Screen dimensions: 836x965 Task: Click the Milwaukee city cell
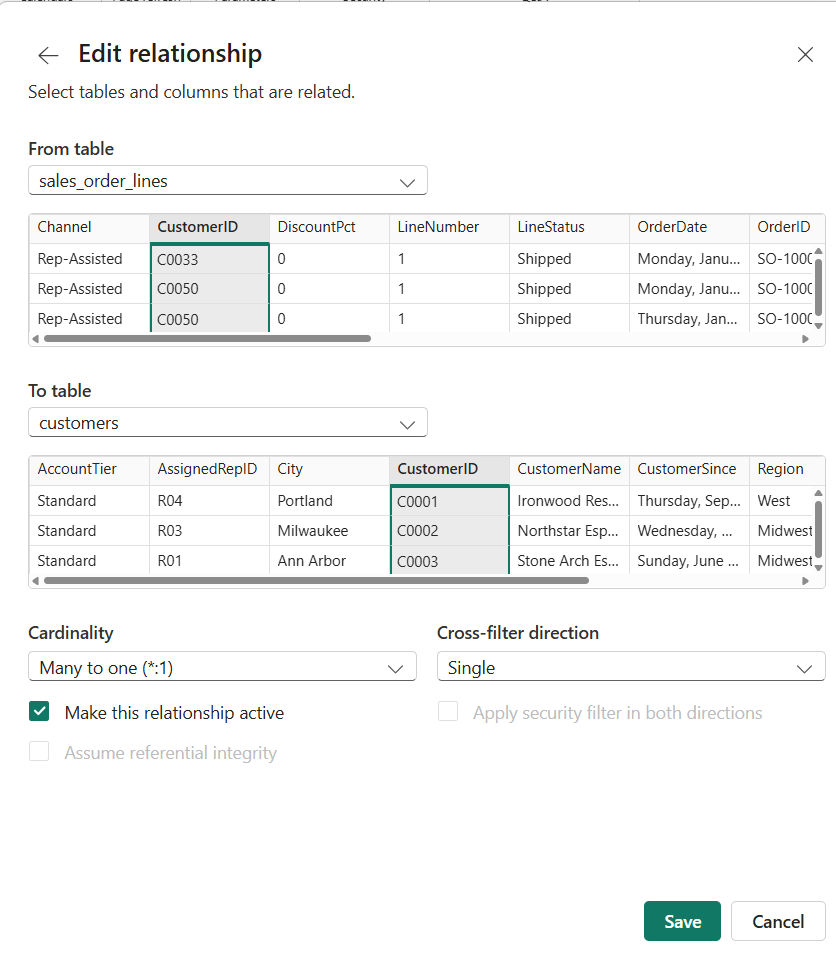[329, 531]
